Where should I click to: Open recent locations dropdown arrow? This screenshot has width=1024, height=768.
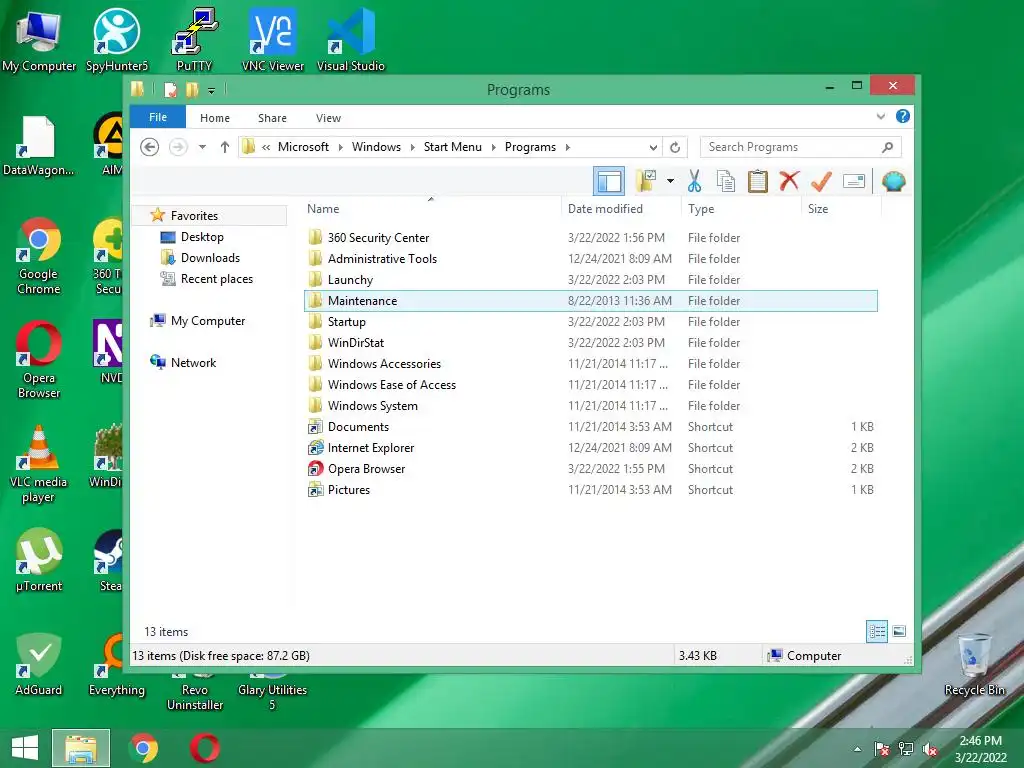pyautogui.click(x=202, y=147)
